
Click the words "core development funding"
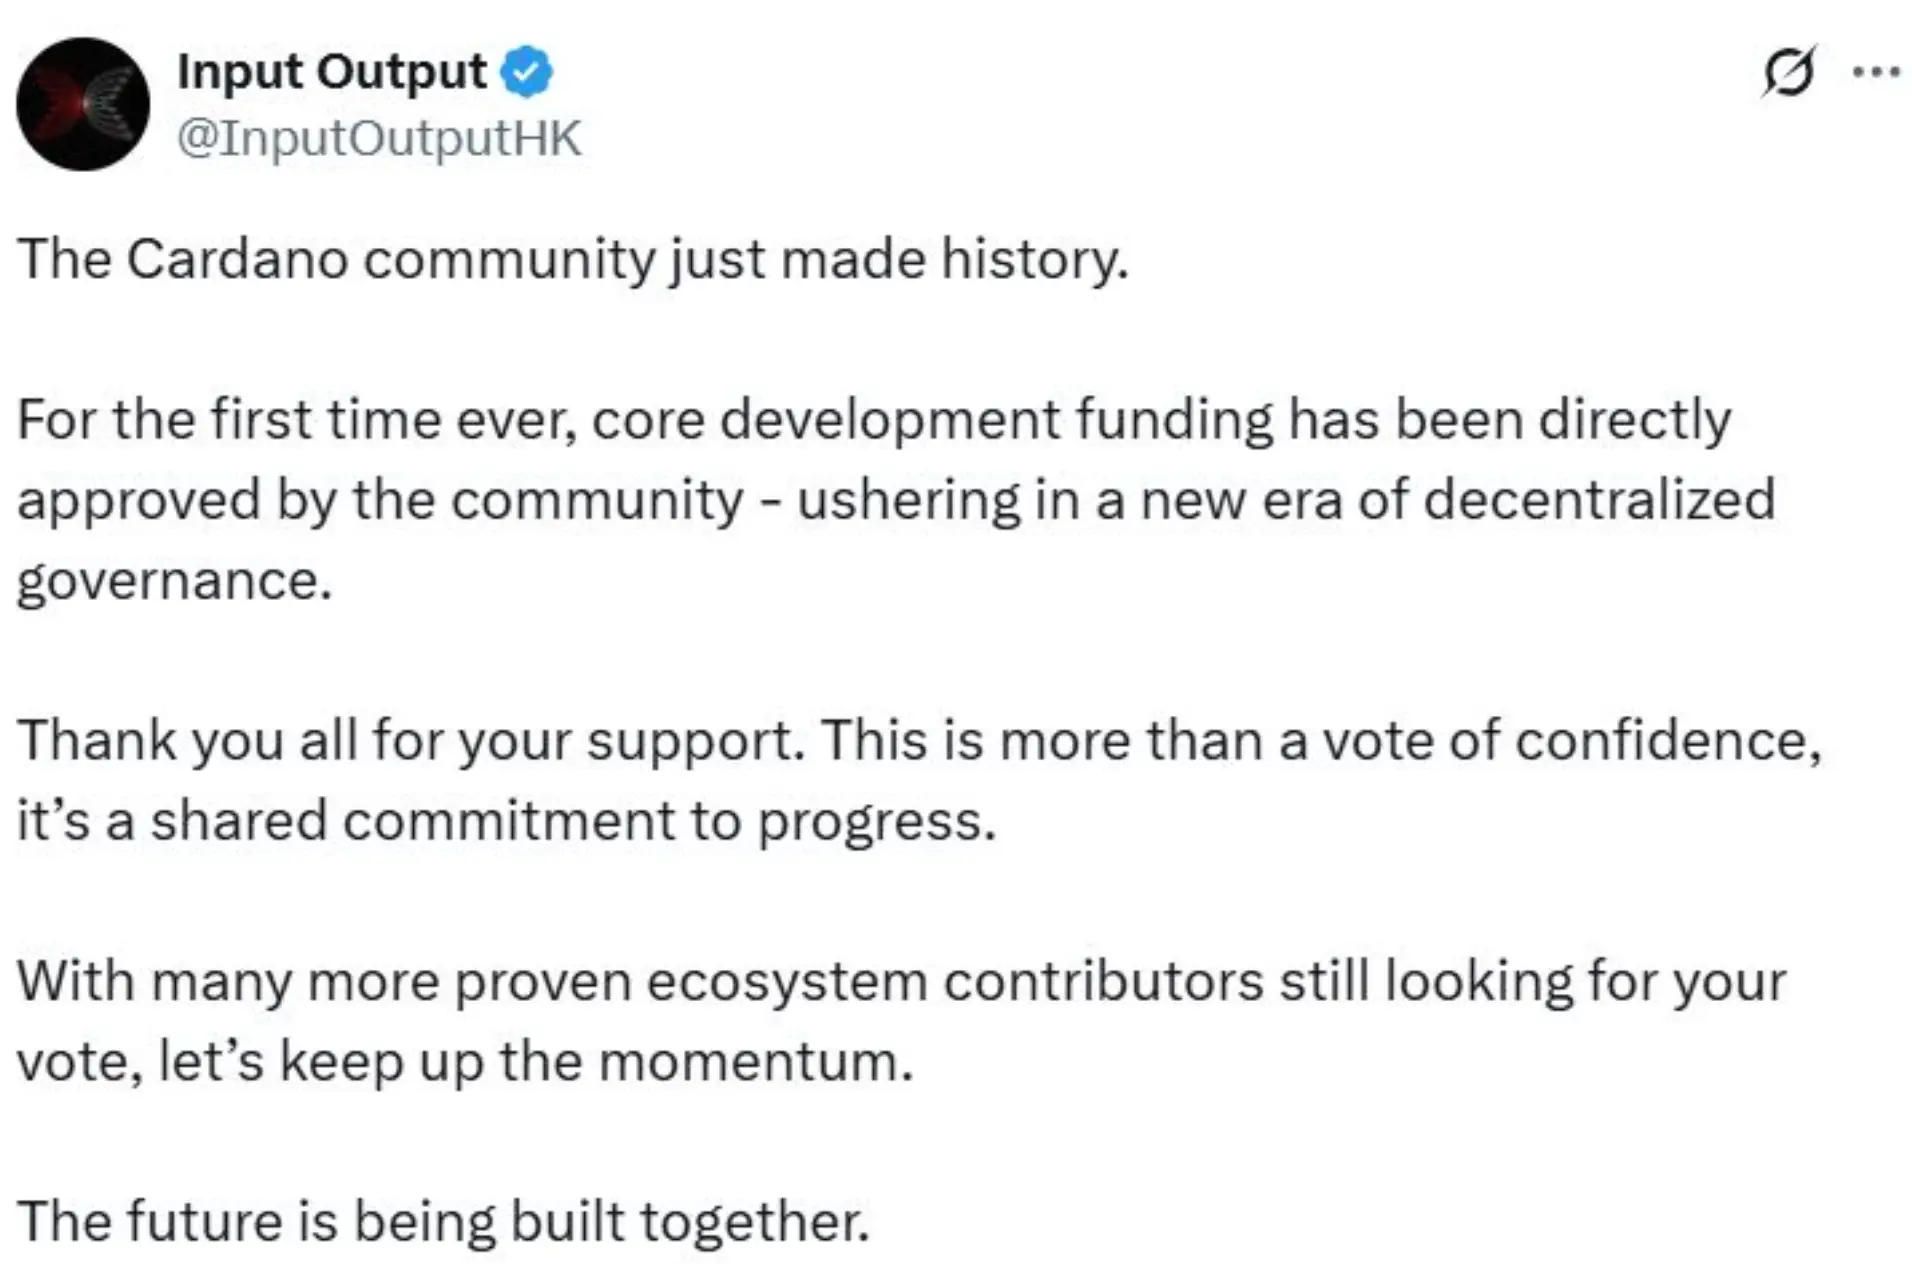coord(932,419)
